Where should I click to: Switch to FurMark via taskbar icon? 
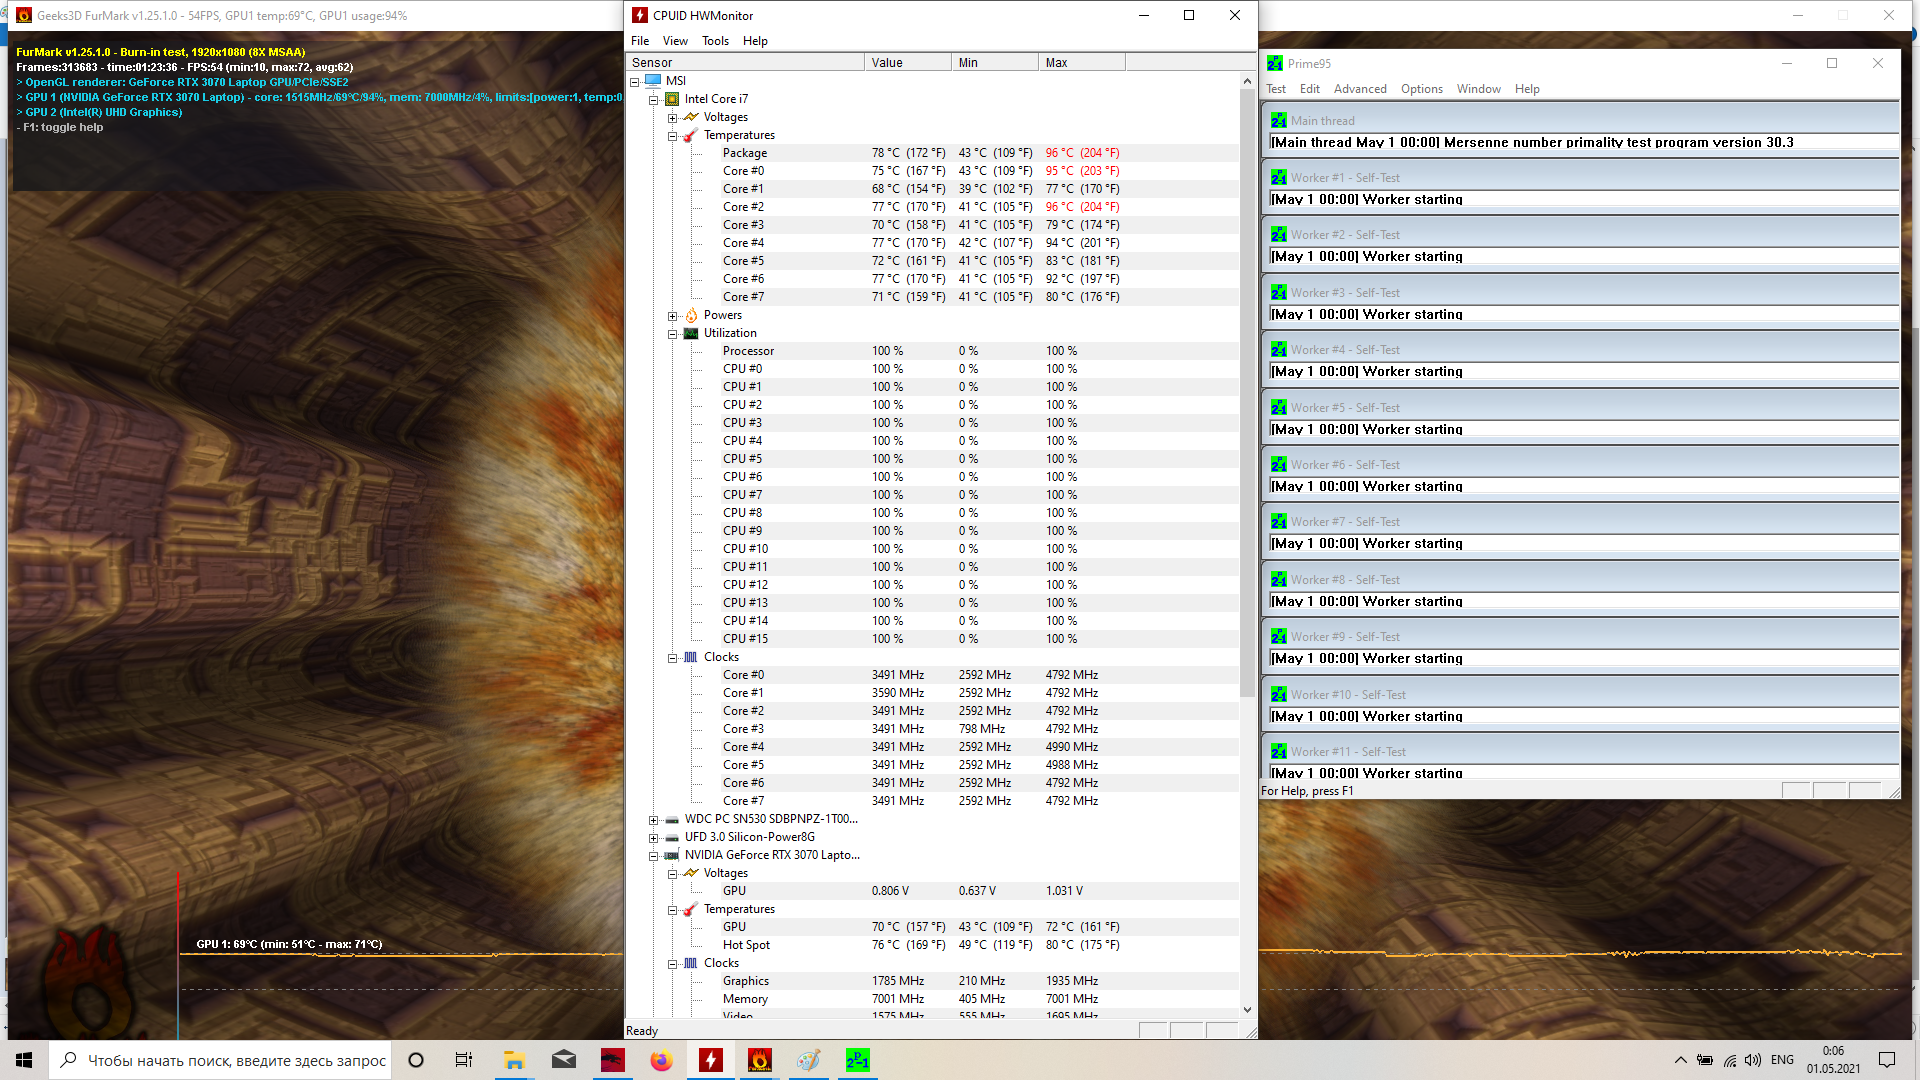coord(760,1060)
